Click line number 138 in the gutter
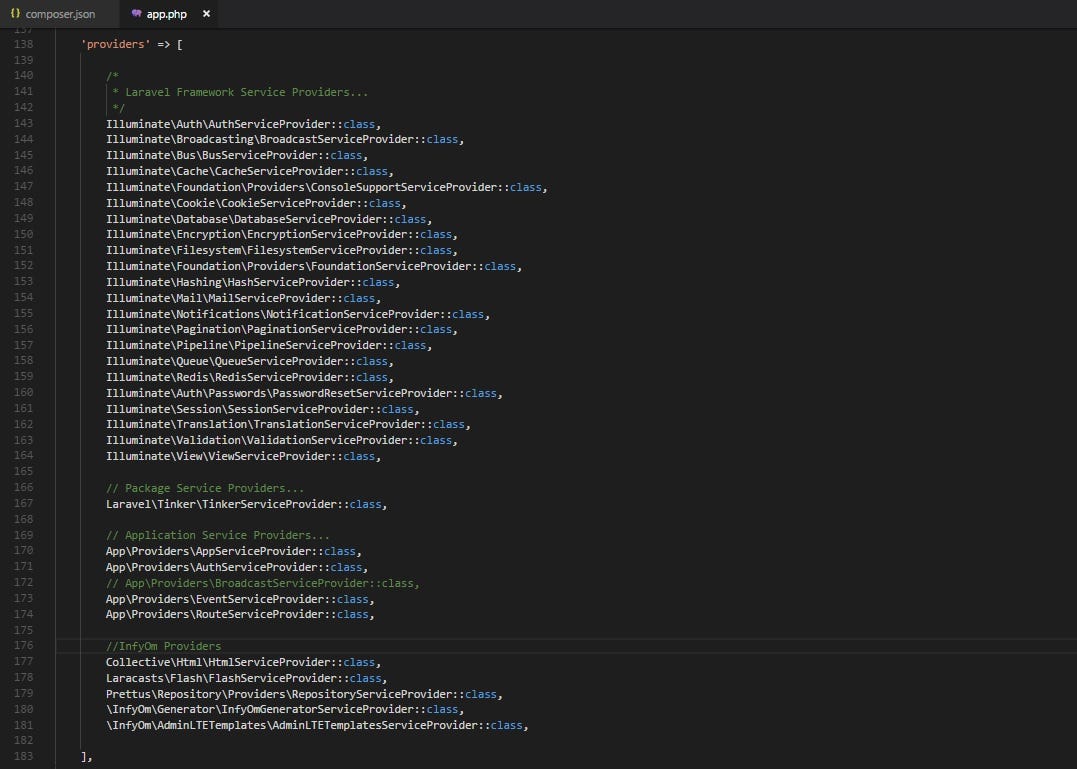 (23, 45)
